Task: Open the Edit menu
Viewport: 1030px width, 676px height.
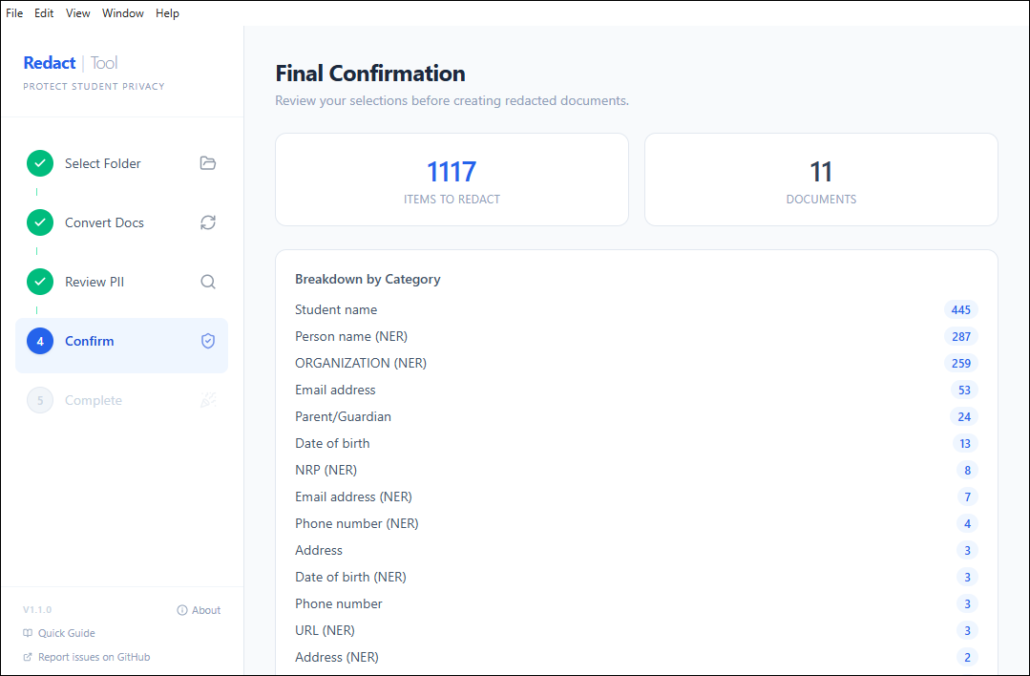Action: (44, 13)
